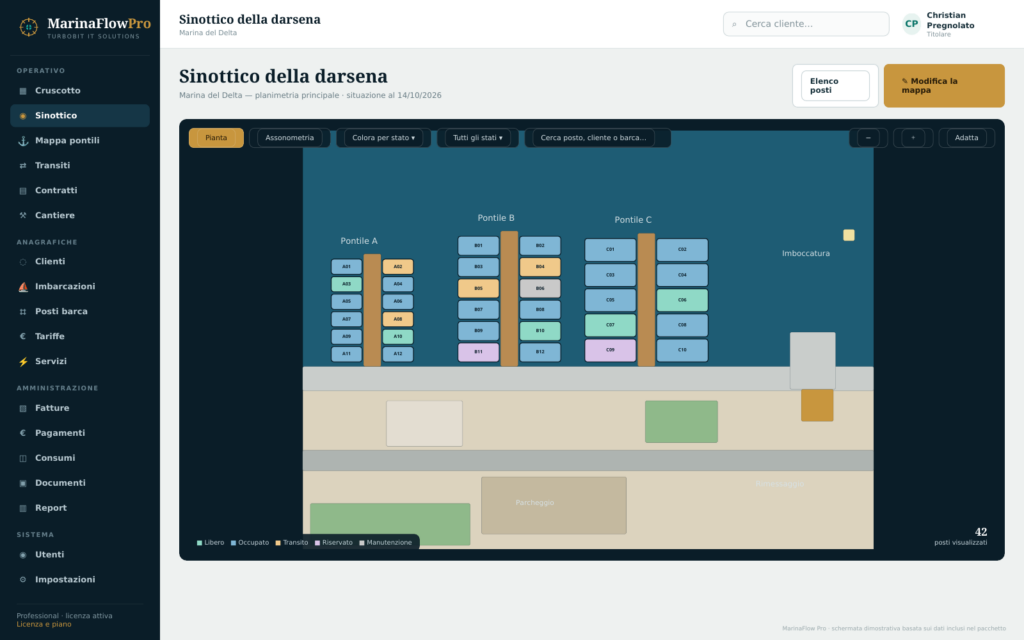Select Sinottico in the sidebar
The height and width of the screenshot is (640, 1024).
tap(80, 116)
